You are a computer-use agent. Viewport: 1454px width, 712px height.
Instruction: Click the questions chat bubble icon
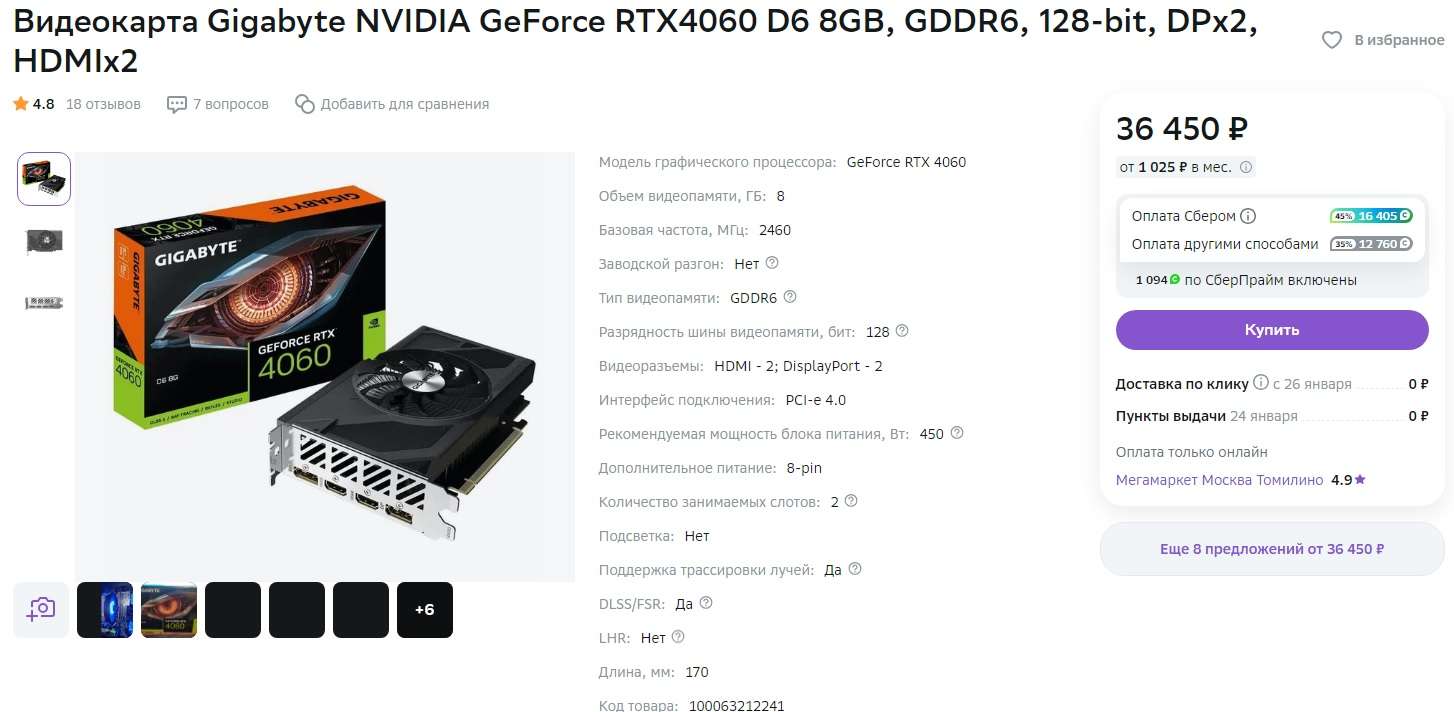pyautogui.click(x=177, y=104)
